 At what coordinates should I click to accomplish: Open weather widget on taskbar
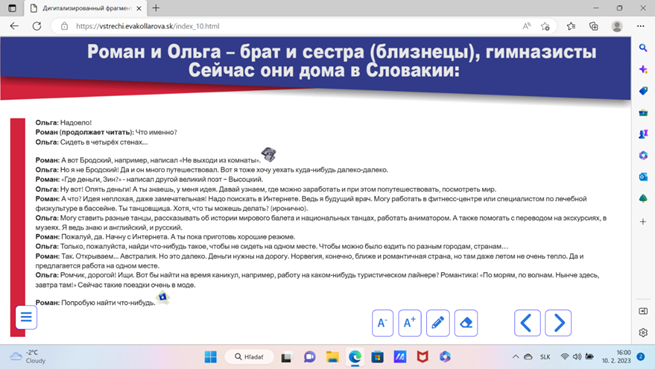tap(28, 357)
